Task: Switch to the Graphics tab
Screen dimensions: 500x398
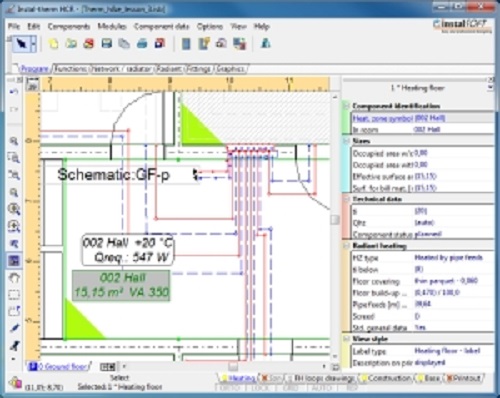Action: 231,69
